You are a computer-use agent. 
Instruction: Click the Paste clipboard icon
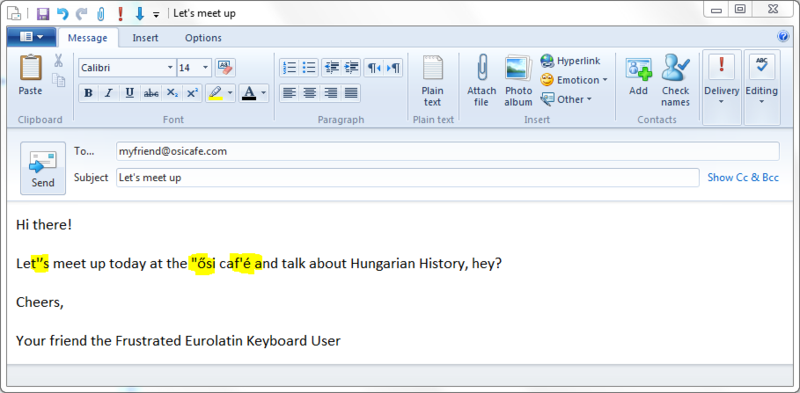30,68
